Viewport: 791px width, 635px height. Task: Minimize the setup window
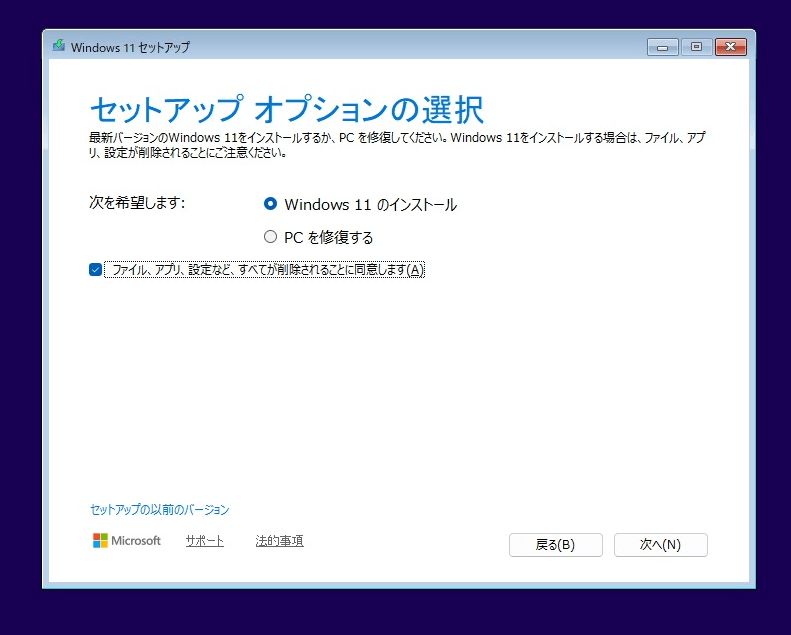(x=662, y=47)
